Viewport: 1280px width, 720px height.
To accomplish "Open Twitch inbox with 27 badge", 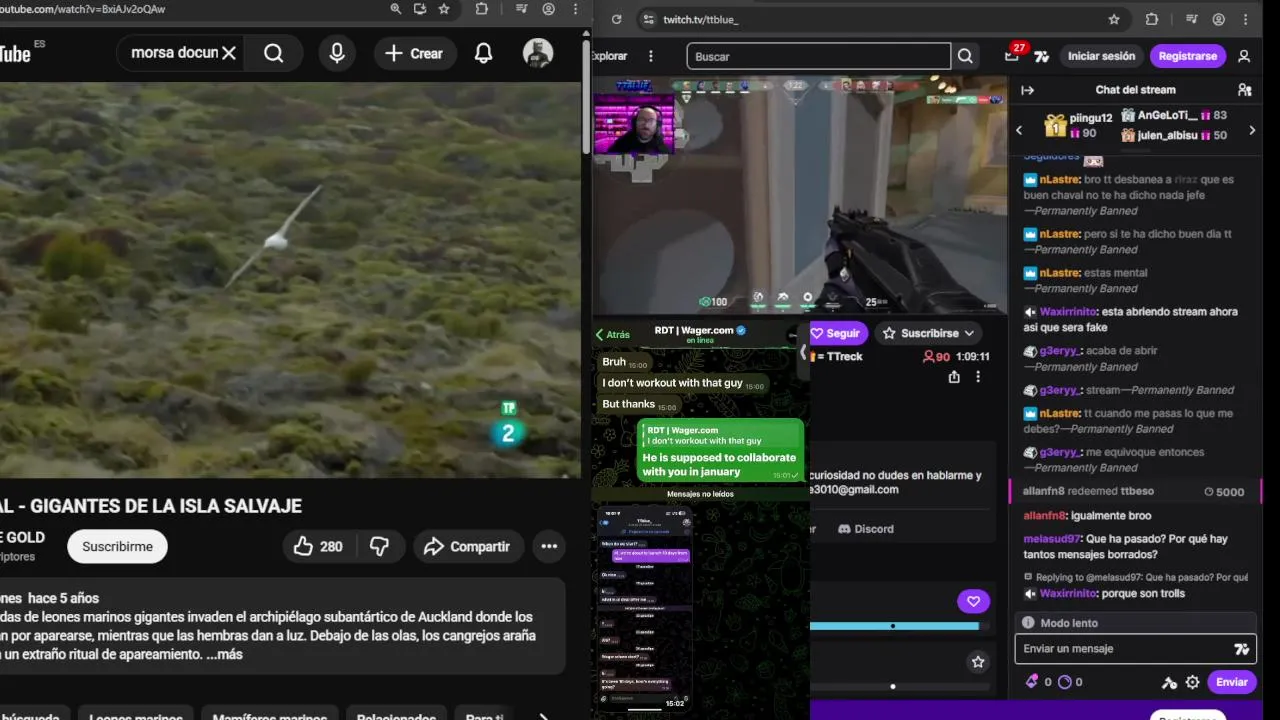I will pyautogui.click(x=1013, y=55).
